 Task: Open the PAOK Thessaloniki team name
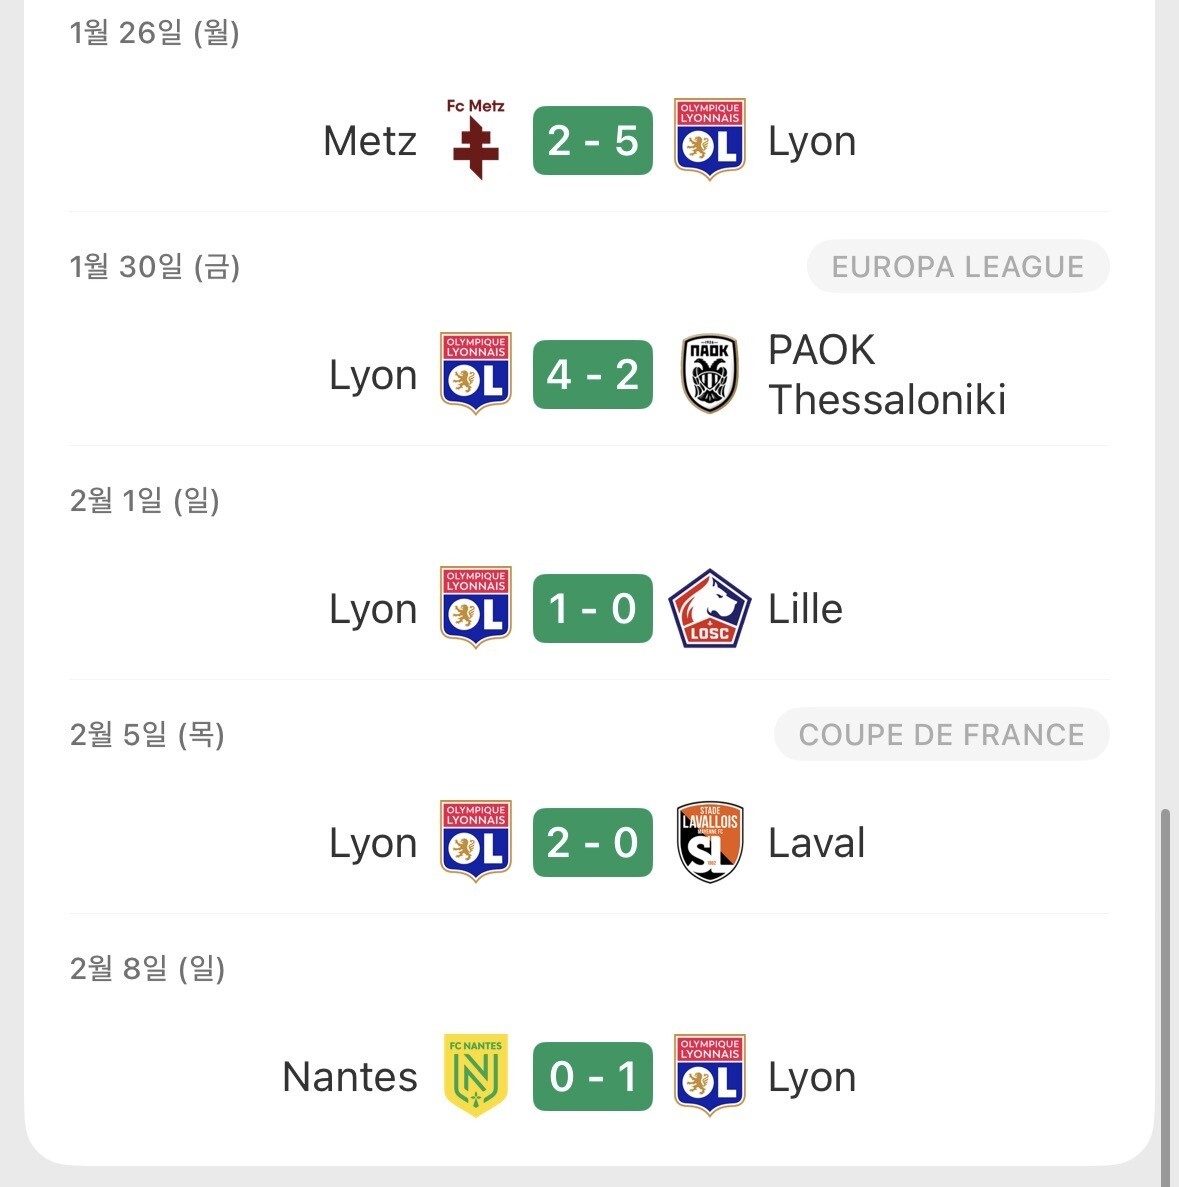coord(886,375)
